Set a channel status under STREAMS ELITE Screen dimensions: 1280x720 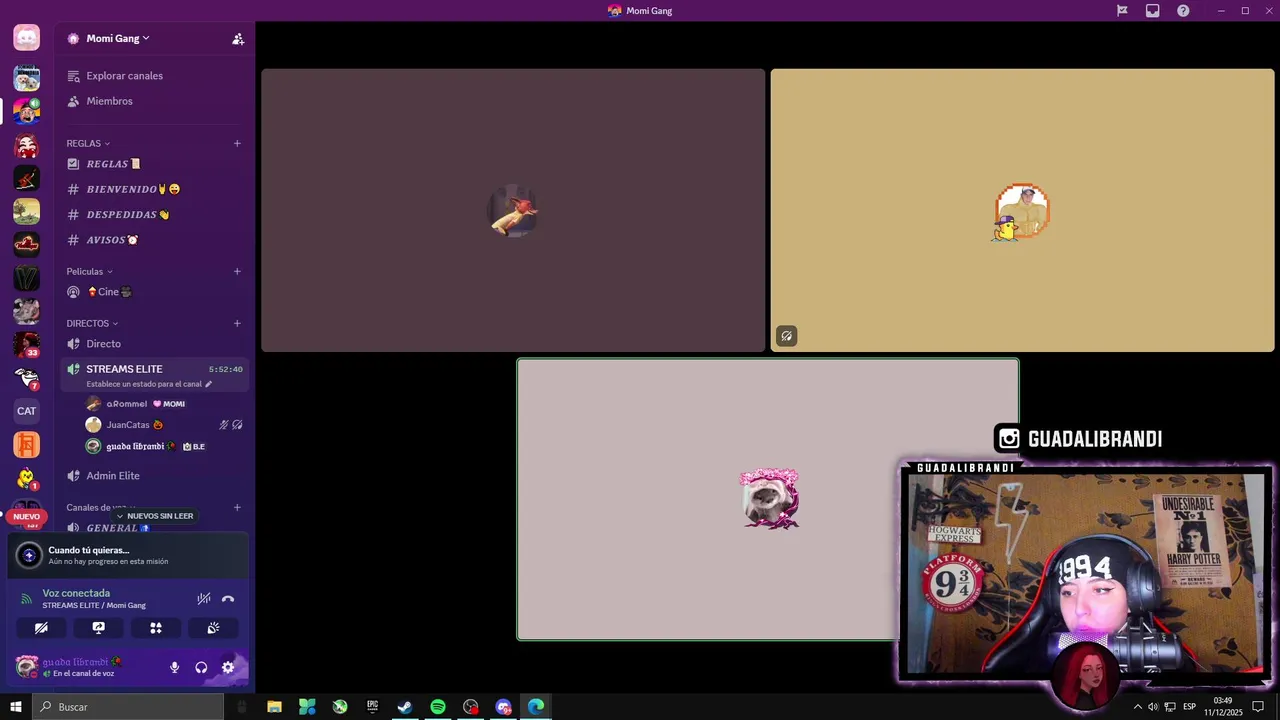tap(148, 384)
